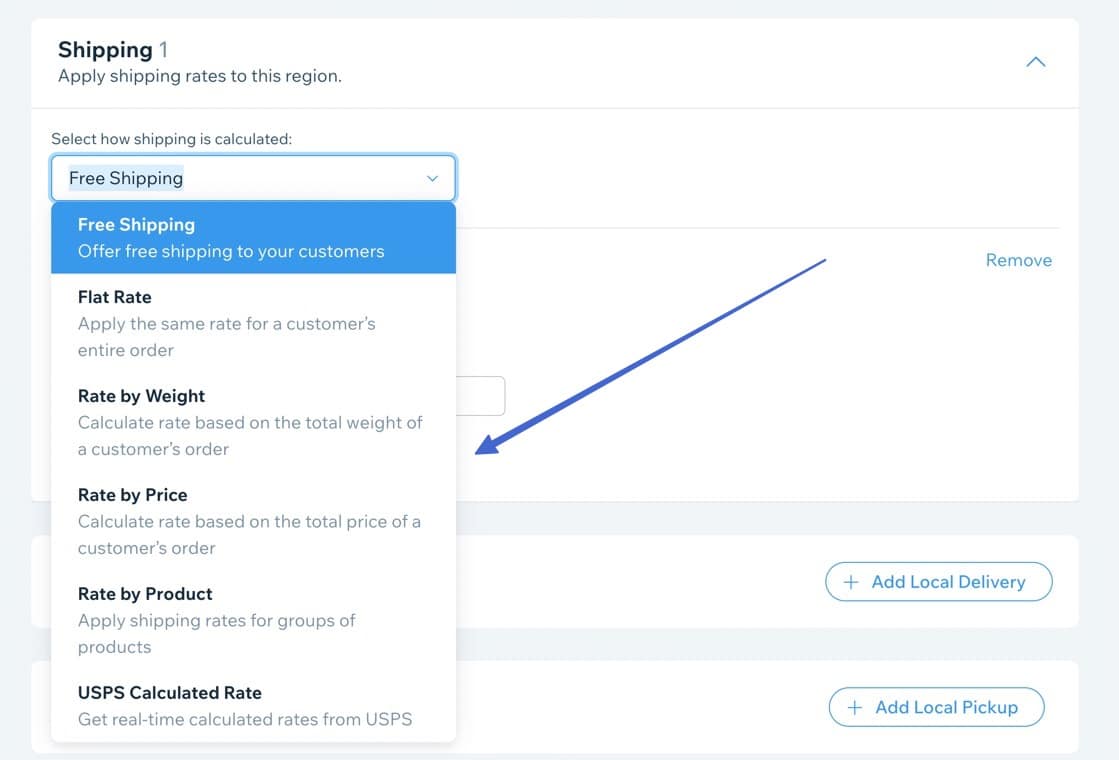Click the shipping calculation dropdown arrow
The height and width of the screenshot is (760, 1119).
433,179
